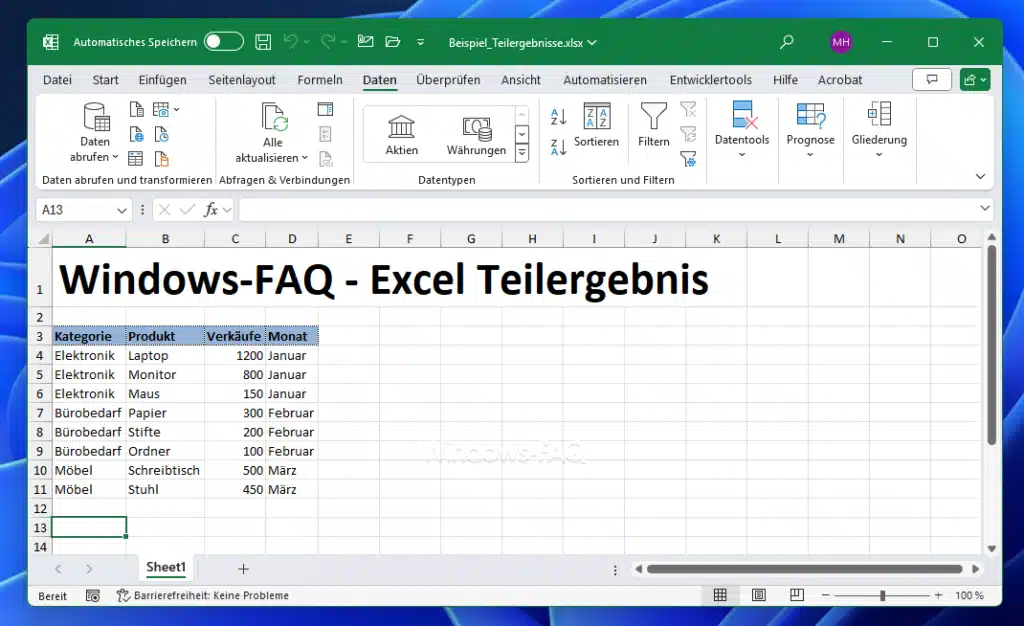Click the macro recording status icon
Screen dimensions: 1024x626
93,595
